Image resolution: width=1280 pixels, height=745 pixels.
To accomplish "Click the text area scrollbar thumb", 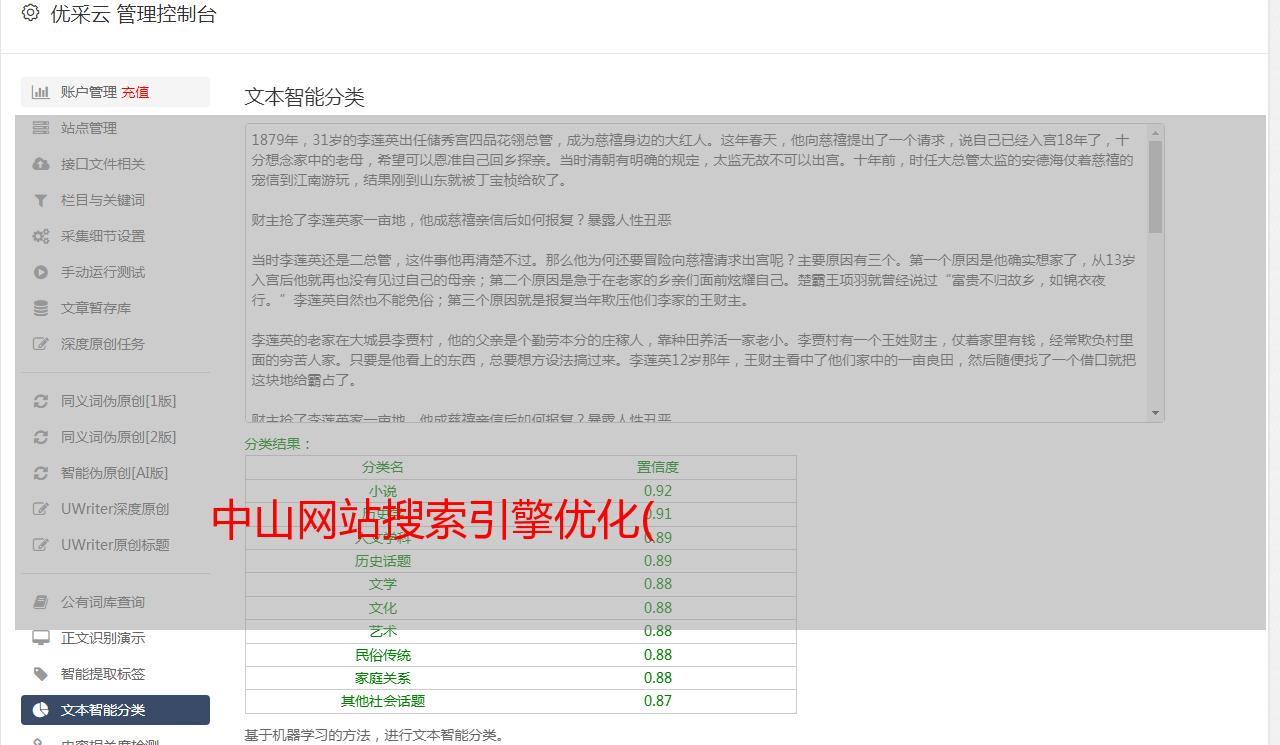I will (1156, 186).
